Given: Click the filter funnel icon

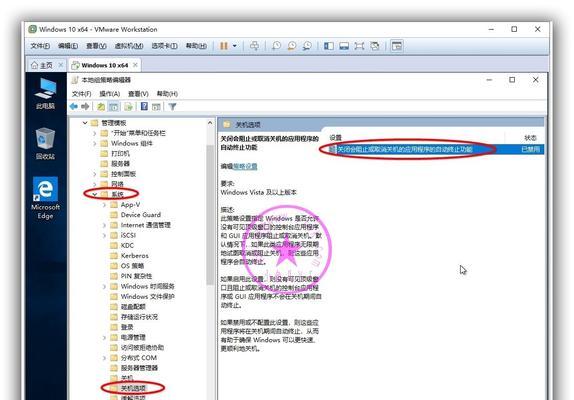Looking at the screenshot, I should coord(172,106).
